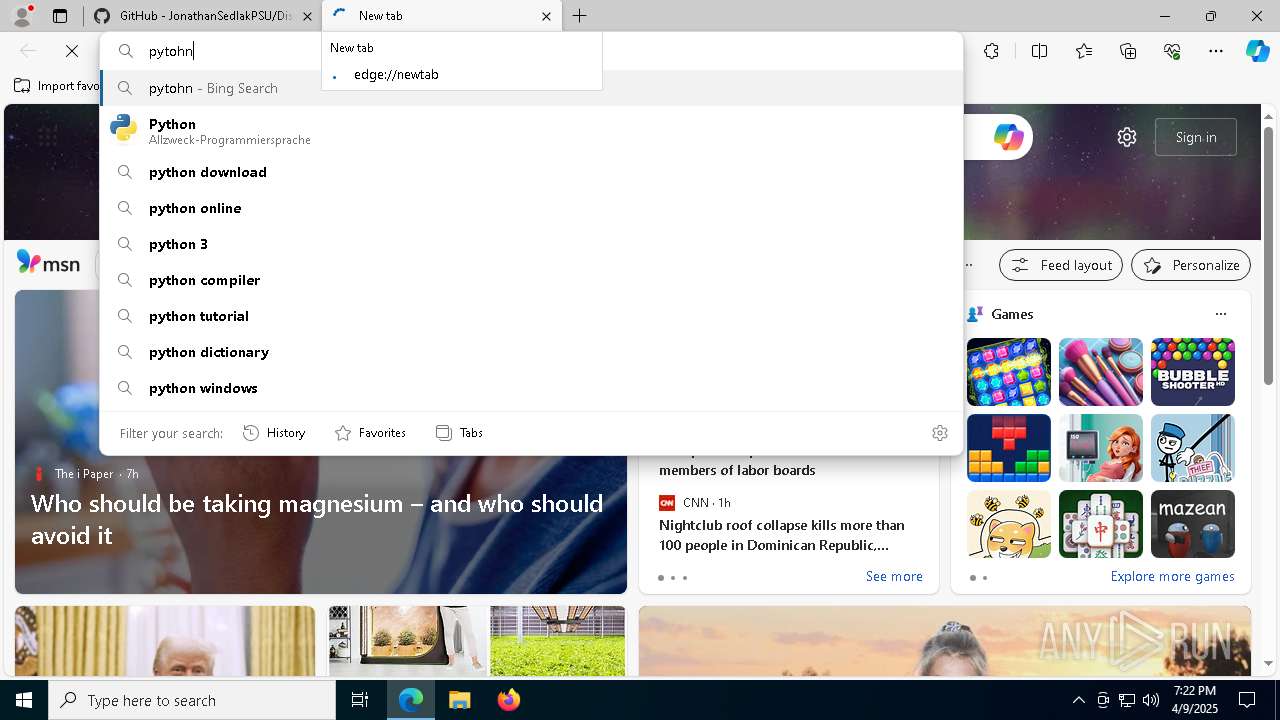Click the page vertical scrollbar
This screenshot has height=720, width=1280.
click(x=1268, y=255)
